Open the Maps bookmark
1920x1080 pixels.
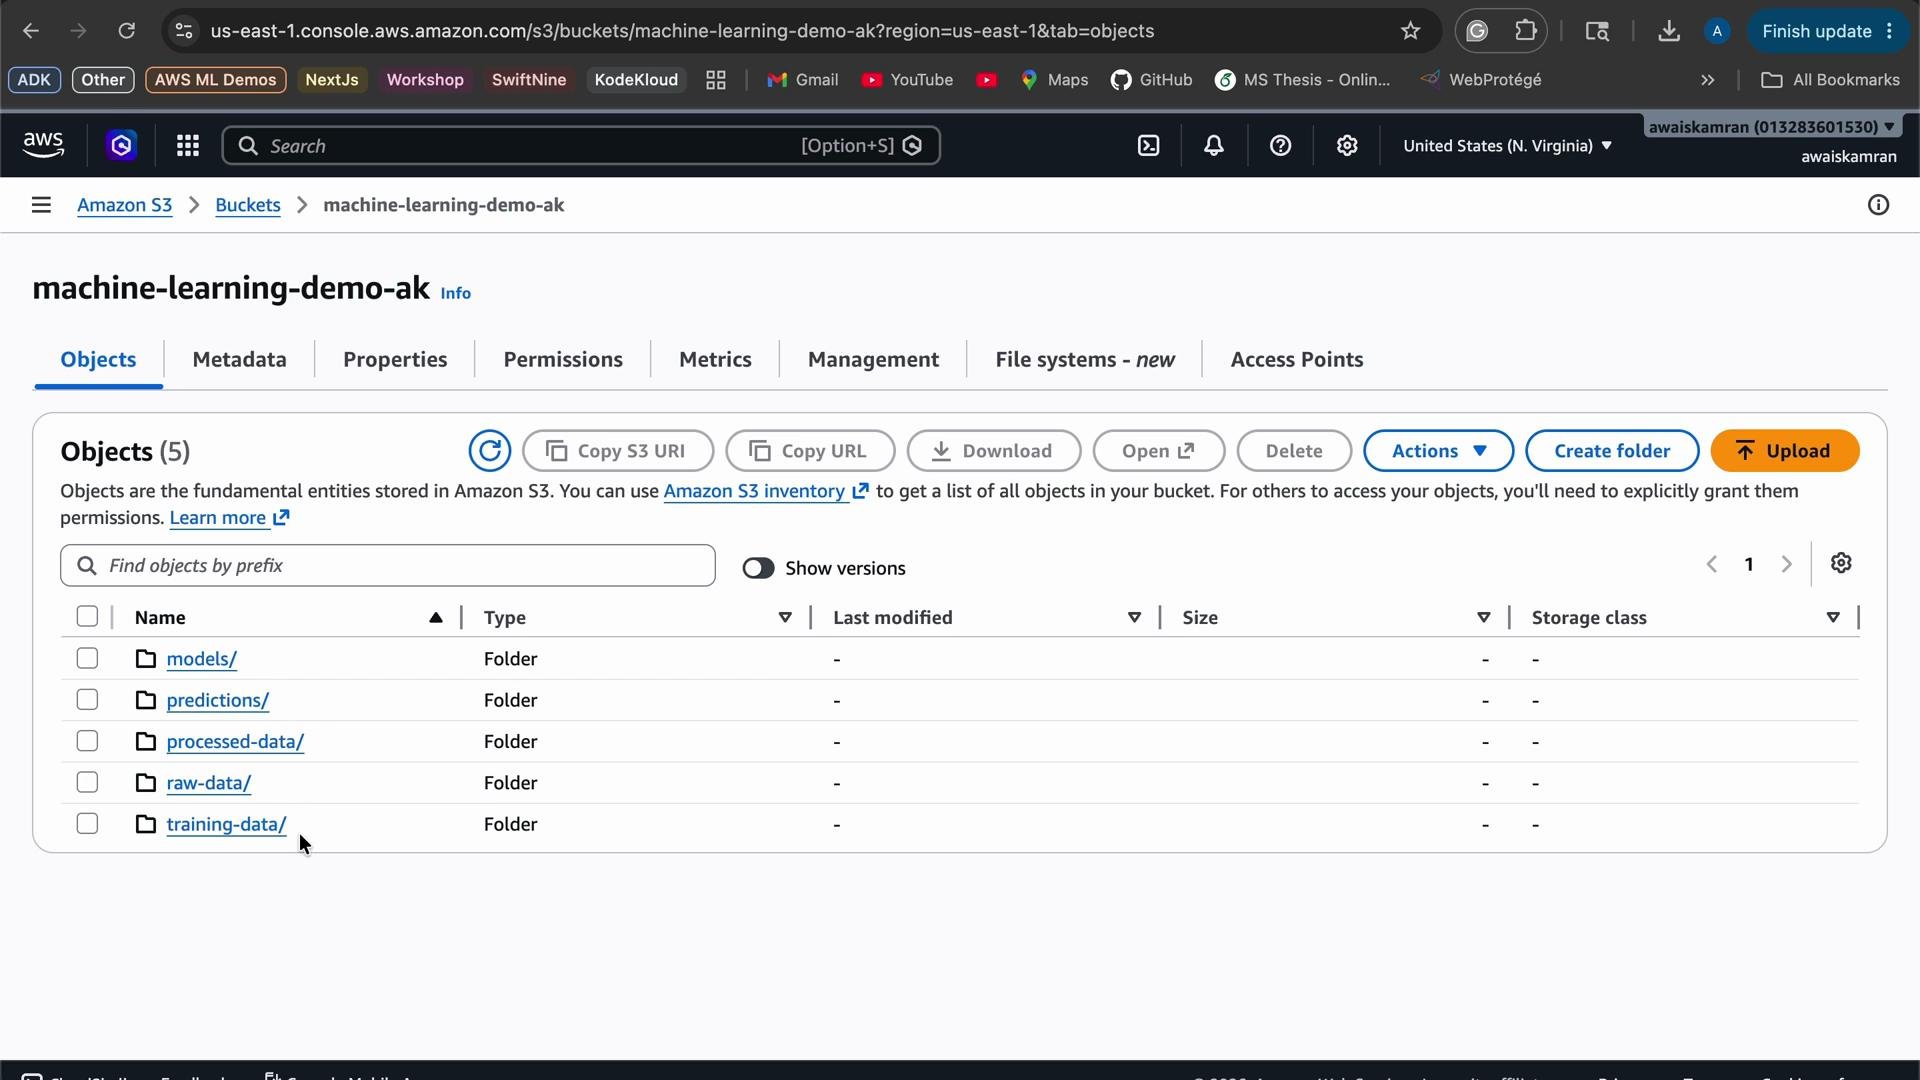[1054, 80]
